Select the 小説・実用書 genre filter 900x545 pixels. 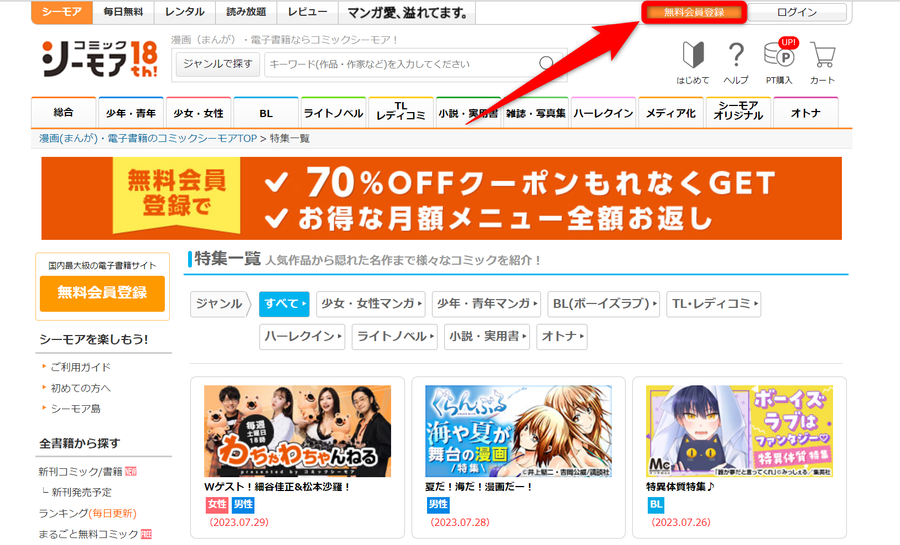click(487, 336)
